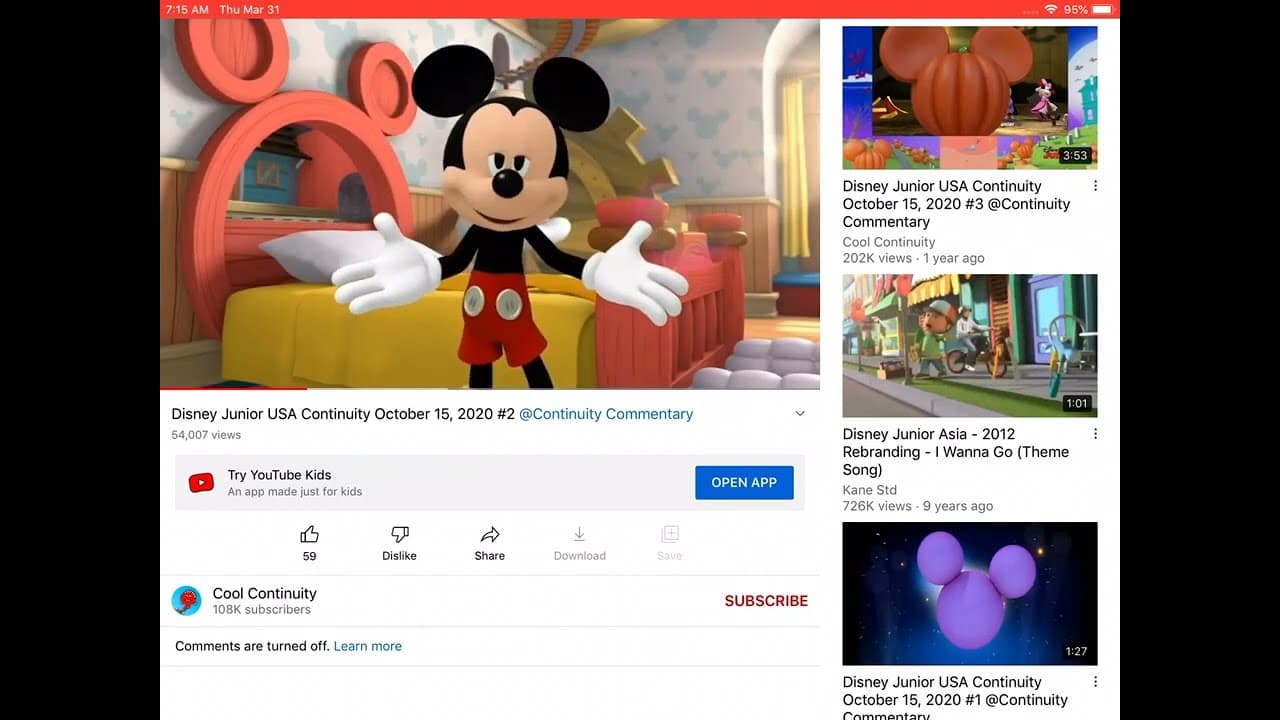Open 'Disney Junior USA Continuity October 15, 2020 #1' title

[955, 699]
